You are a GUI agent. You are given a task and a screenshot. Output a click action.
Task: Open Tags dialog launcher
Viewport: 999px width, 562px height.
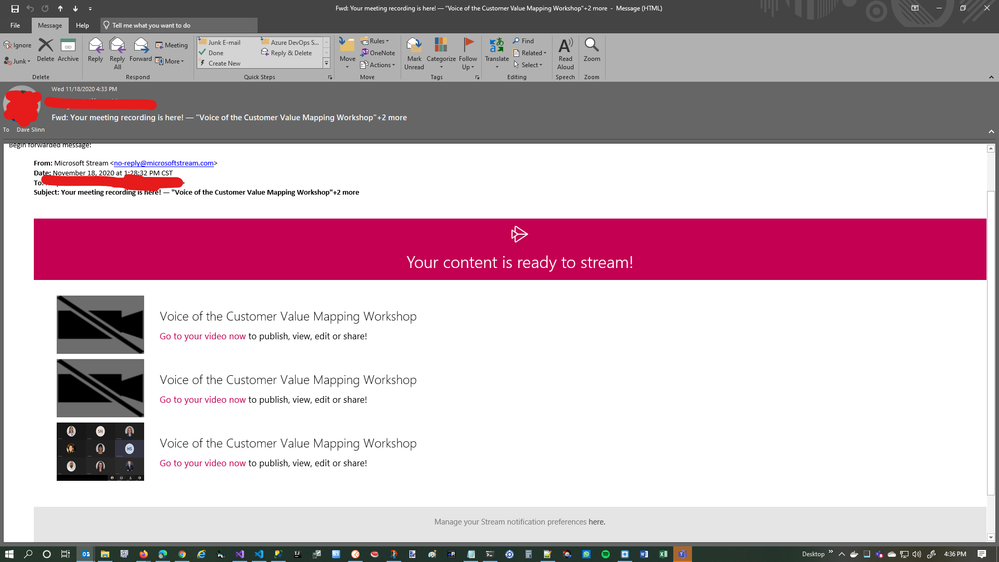coord(477,77)
